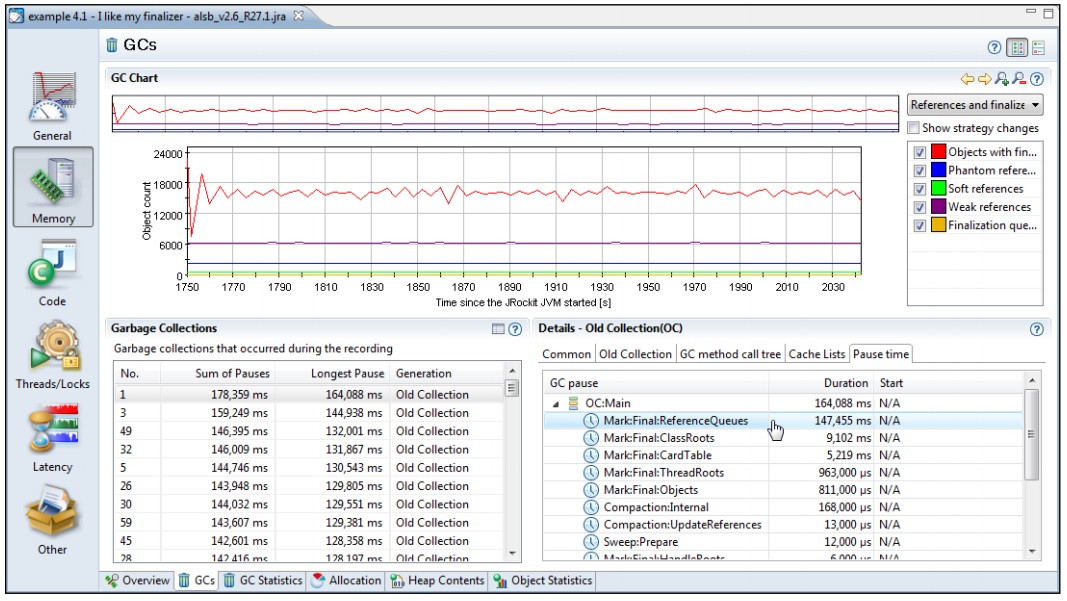Uncheck the Soft references series
The width and height of the screenshot is (1067, 601).
[919, 189]
